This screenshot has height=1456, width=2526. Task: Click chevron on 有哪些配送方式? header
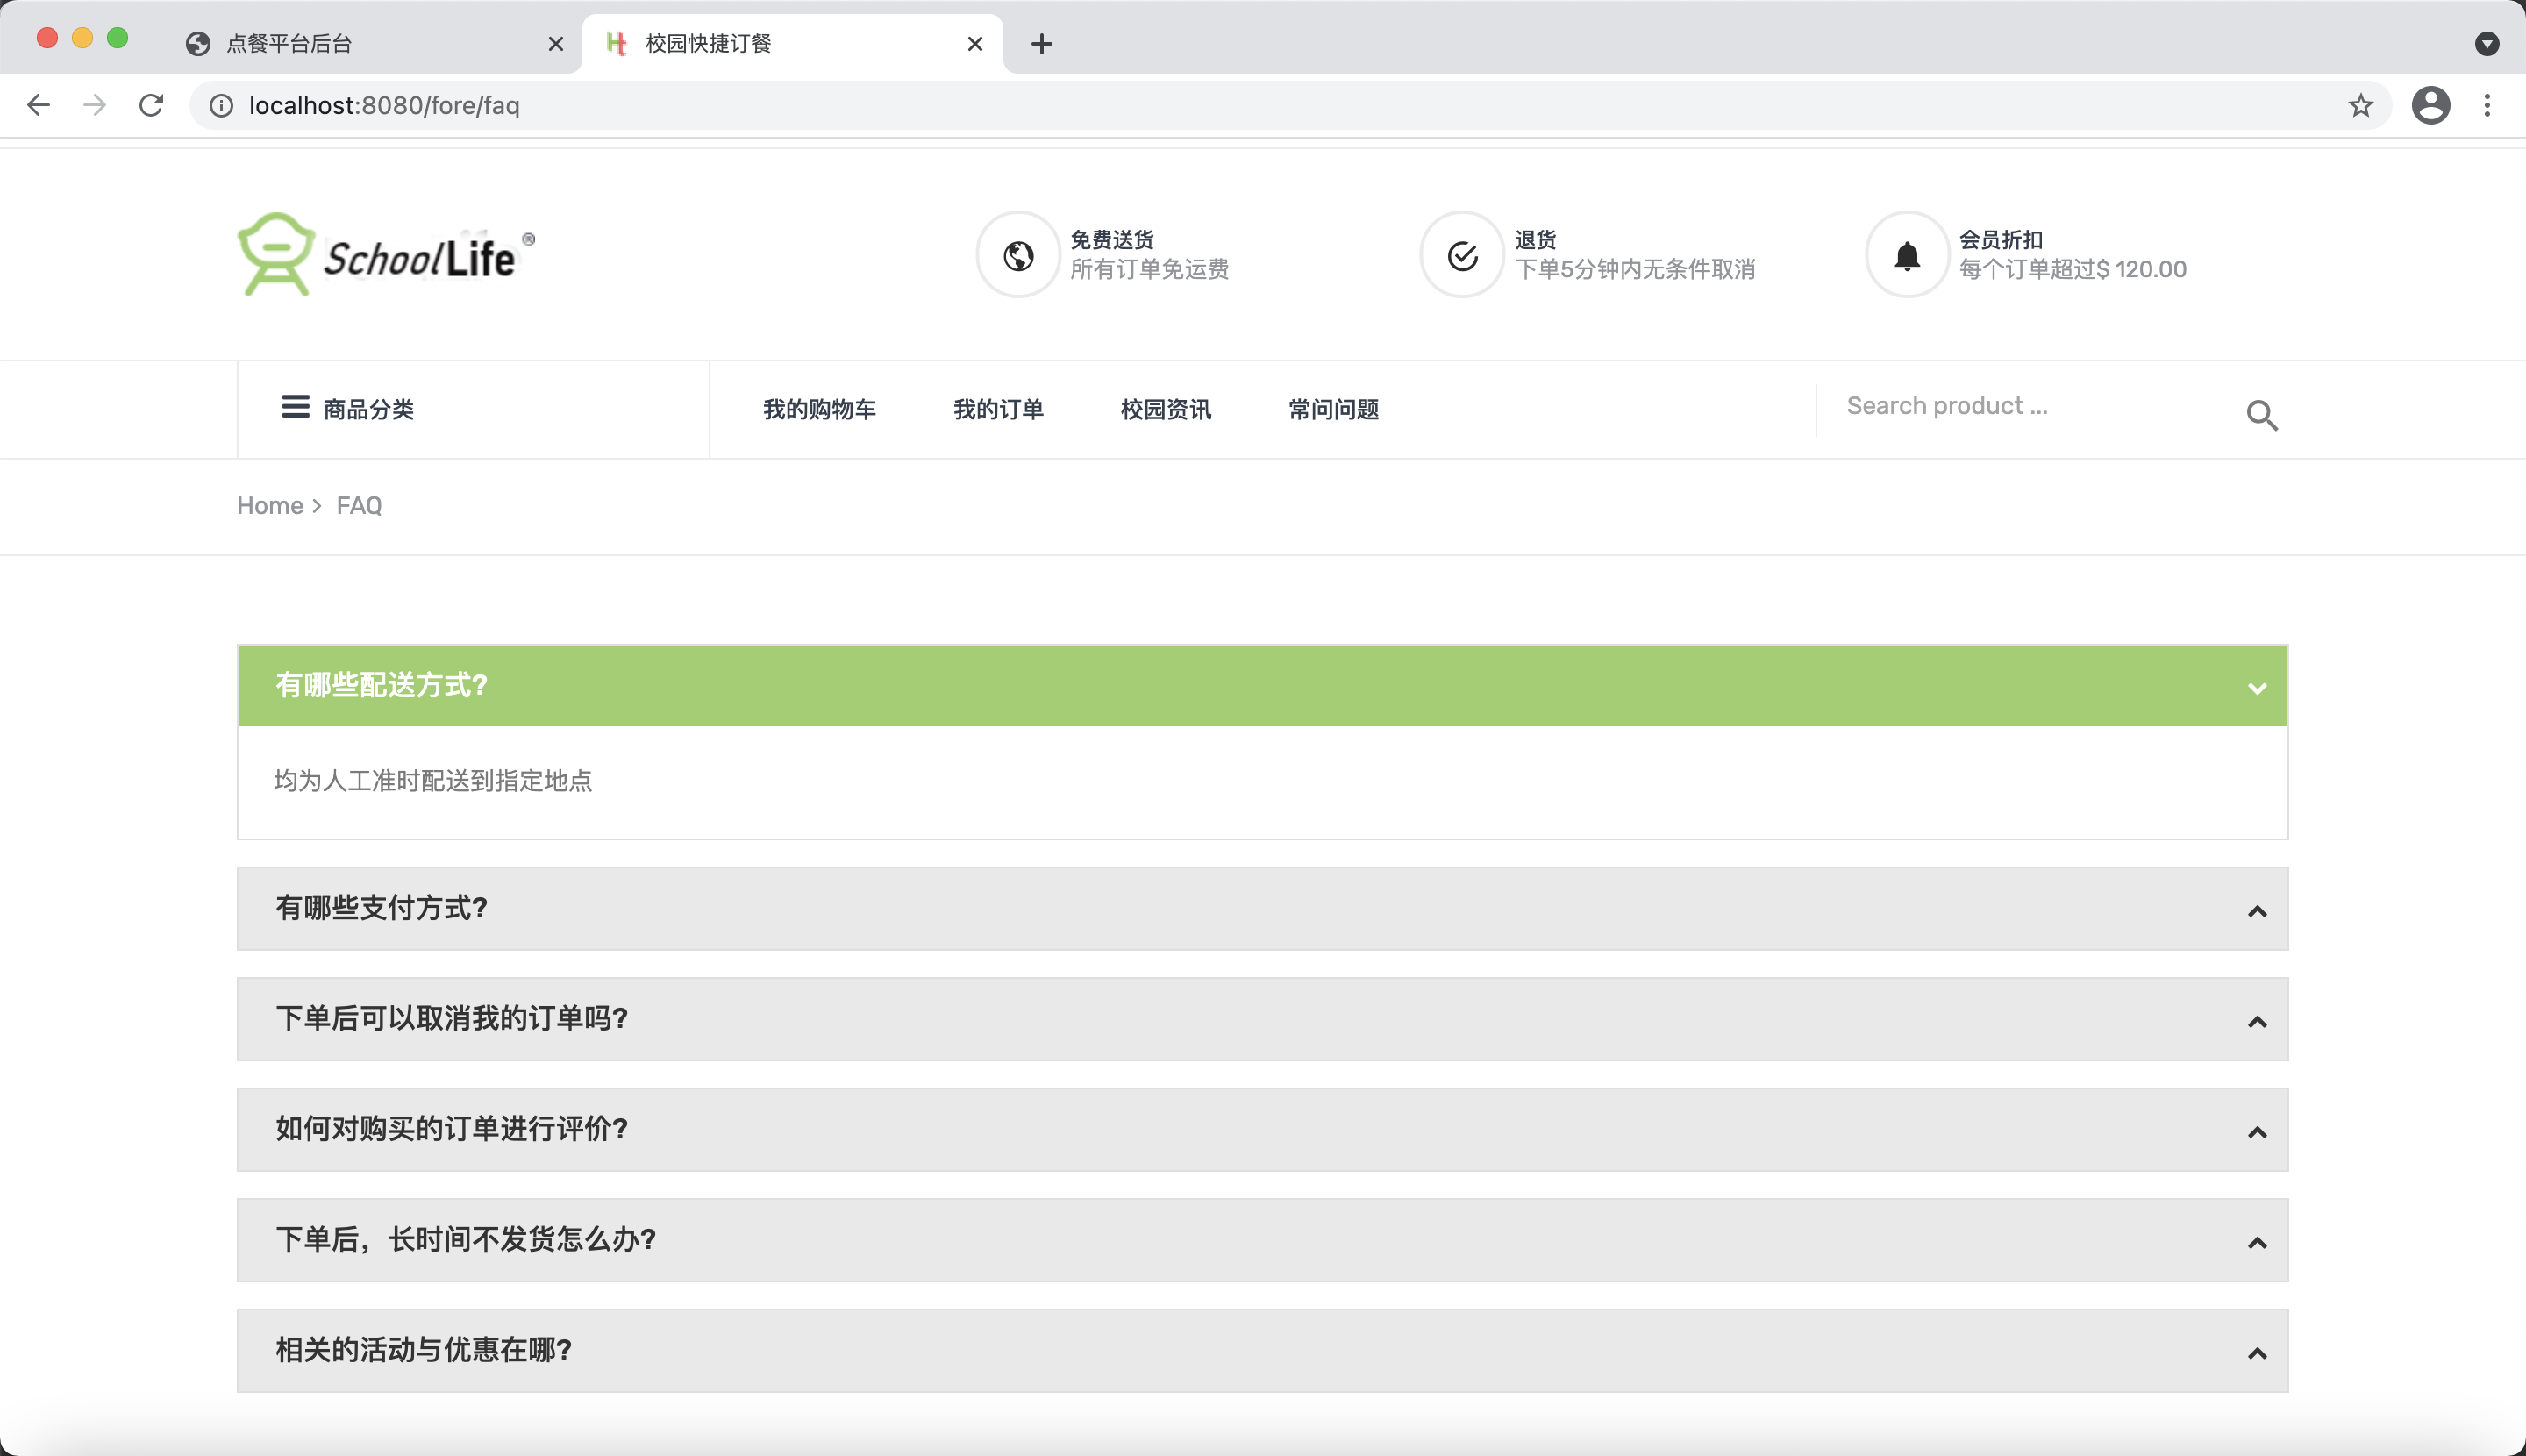tap(2257, 688)
